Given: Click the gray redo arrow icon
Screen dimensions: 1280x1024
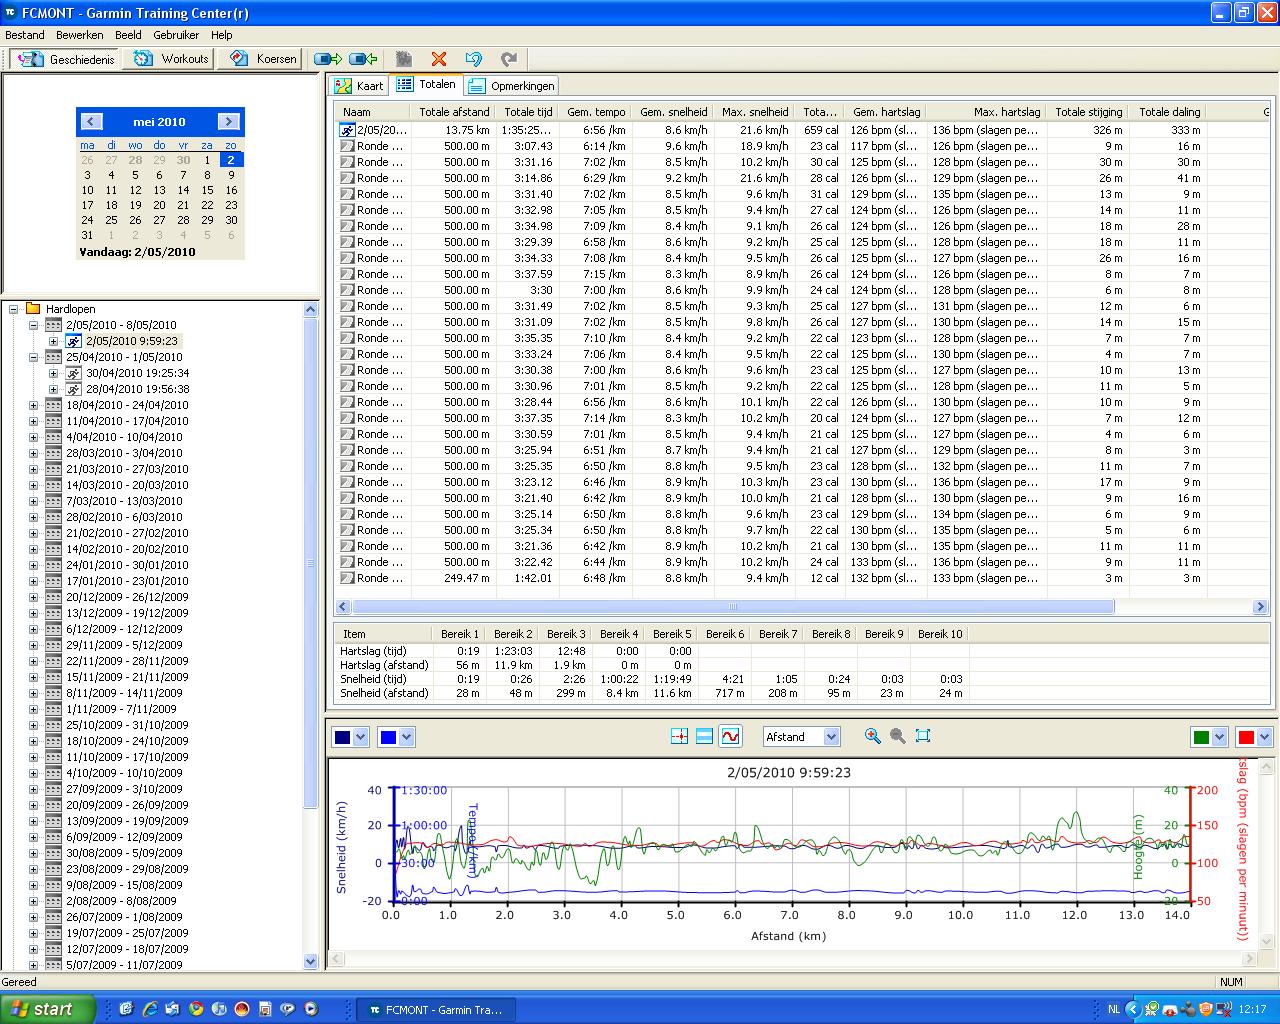Looking at the screenshot, I should [509, 59].
